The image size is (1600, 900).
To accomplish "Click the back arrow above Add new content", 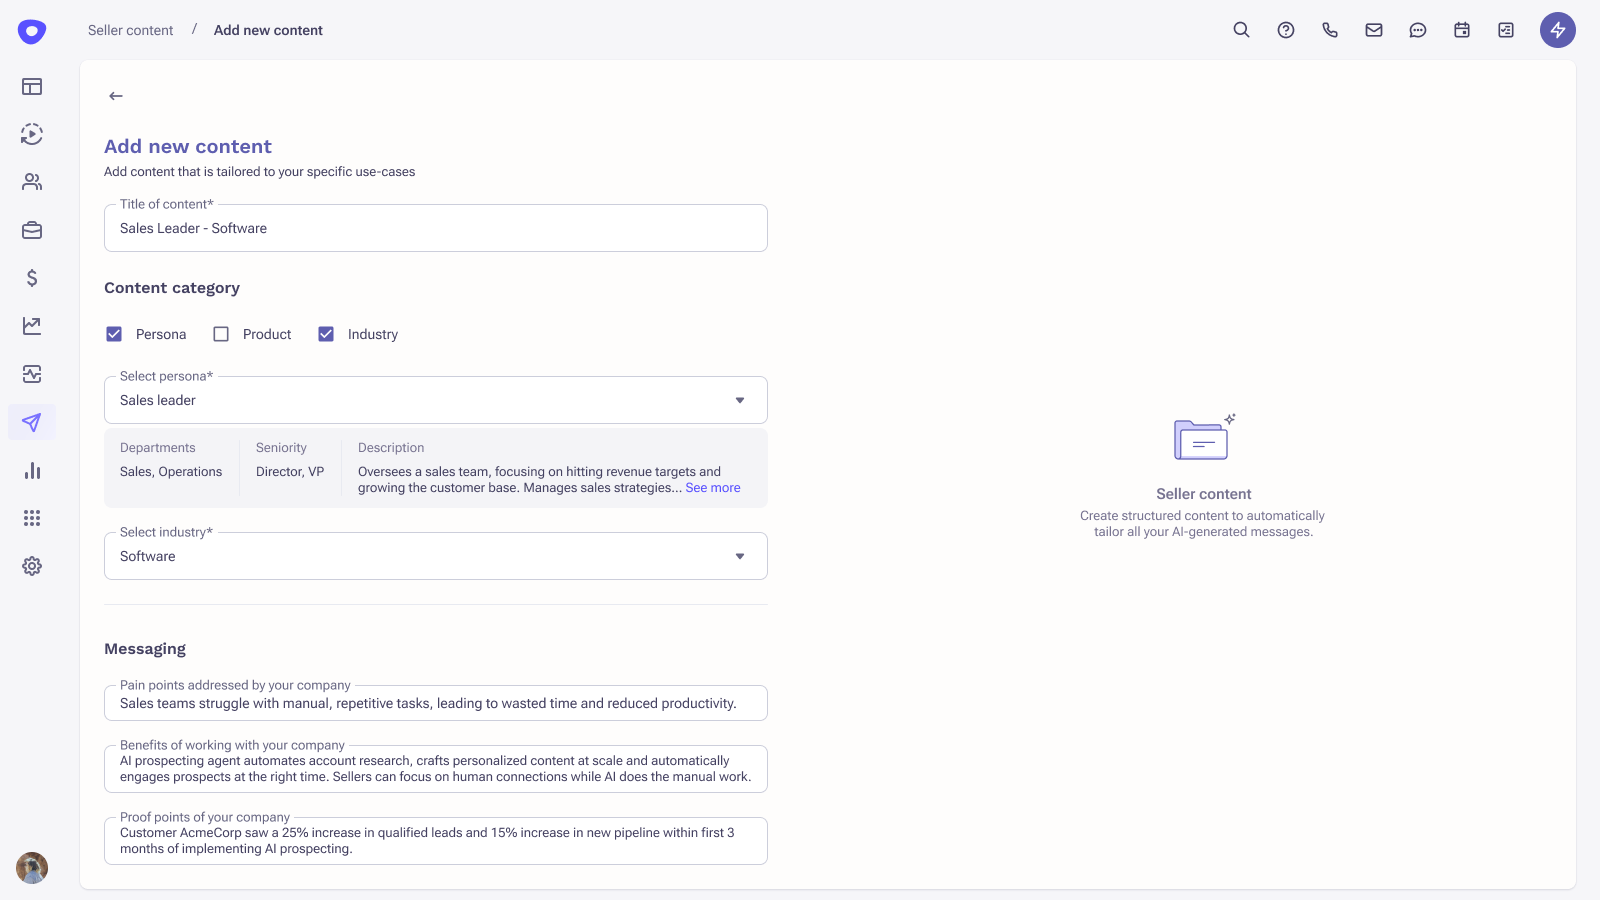I will (115, 95).
